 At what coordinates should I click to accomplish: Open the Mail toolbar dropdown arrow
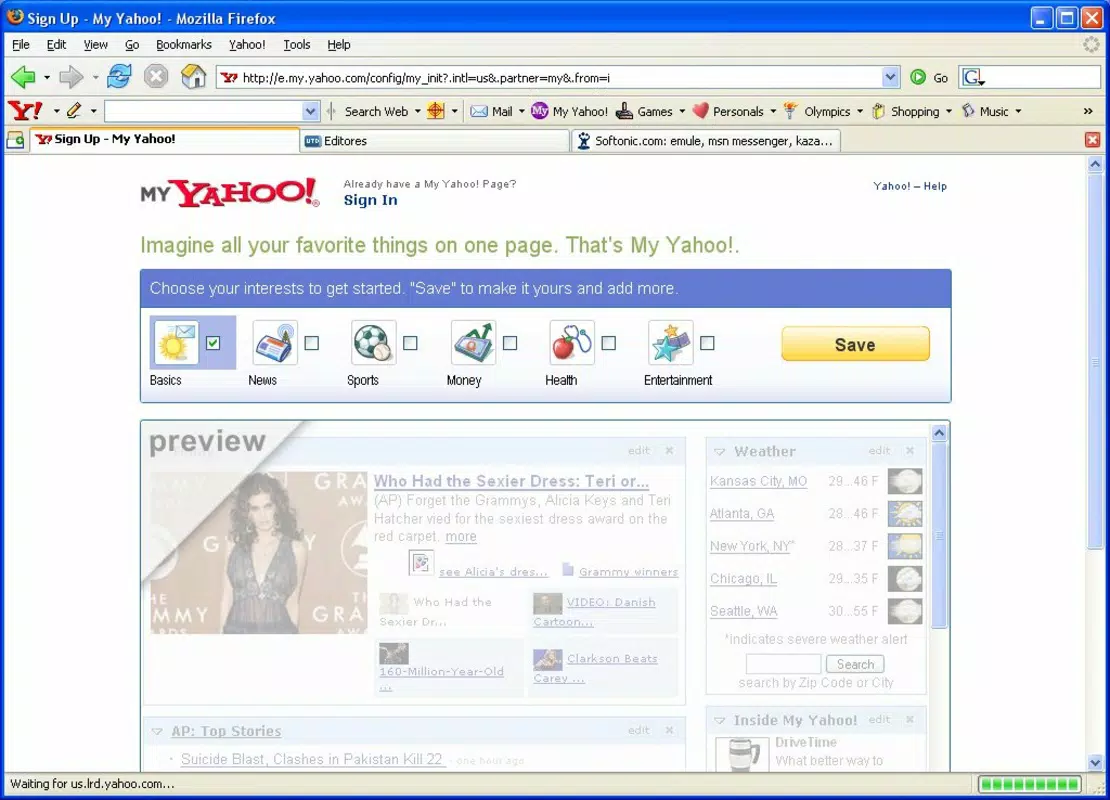522,111
